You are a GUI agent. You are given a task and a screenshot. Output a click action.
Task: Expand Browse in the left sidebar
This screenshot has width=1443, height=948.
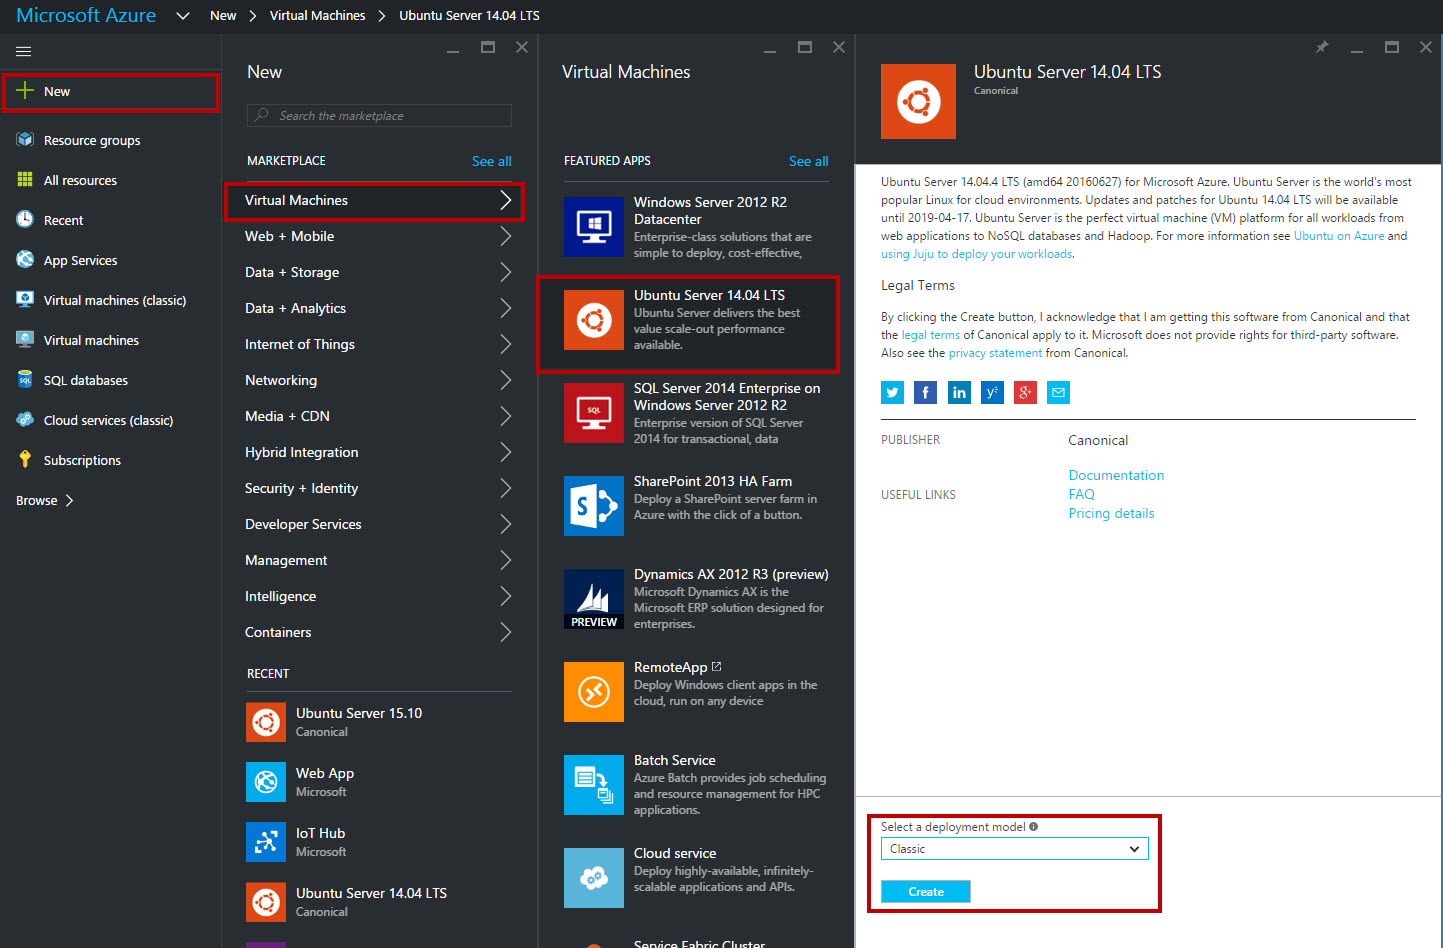click(44, 500)
